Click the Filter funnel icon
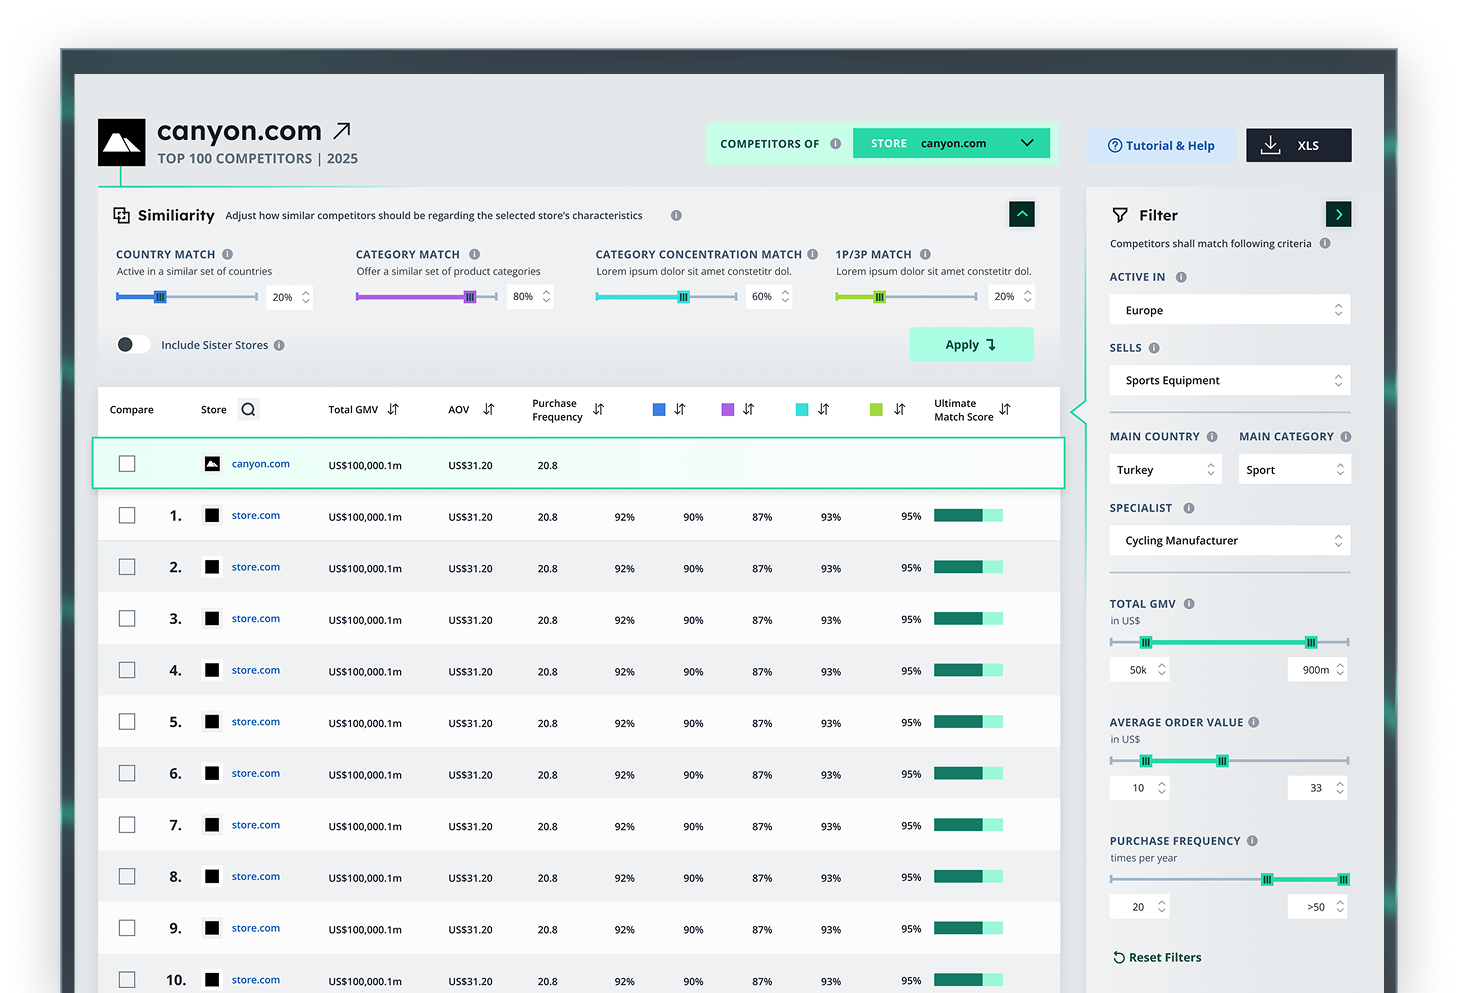The height and width of the screenshot is (993, 1458). (x=1120, y=215)
